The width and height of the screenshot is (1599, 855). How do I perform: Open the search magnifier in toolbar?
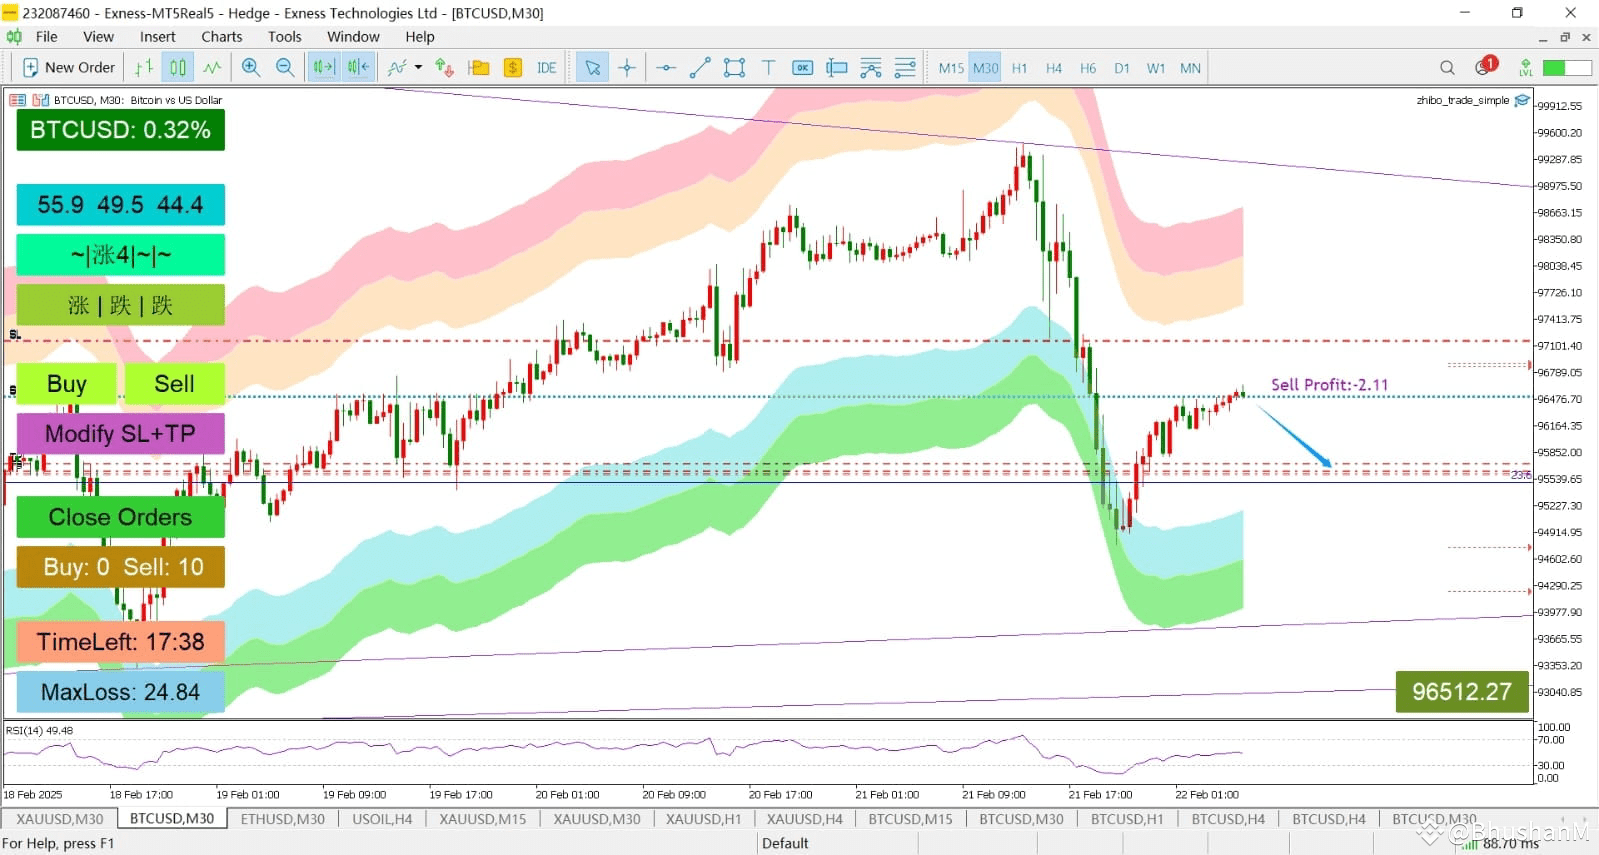[1447, 68]
